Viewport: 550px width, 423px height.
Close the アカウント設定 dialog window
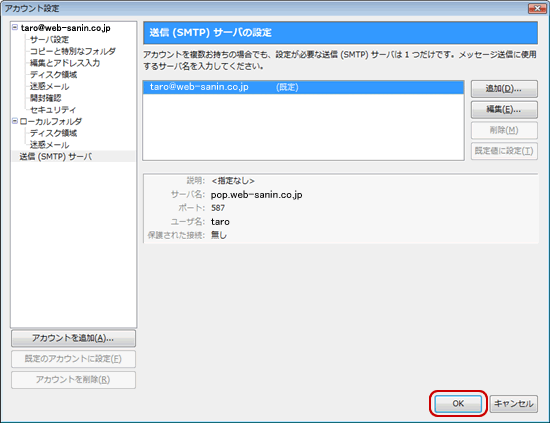coord(537,8)
